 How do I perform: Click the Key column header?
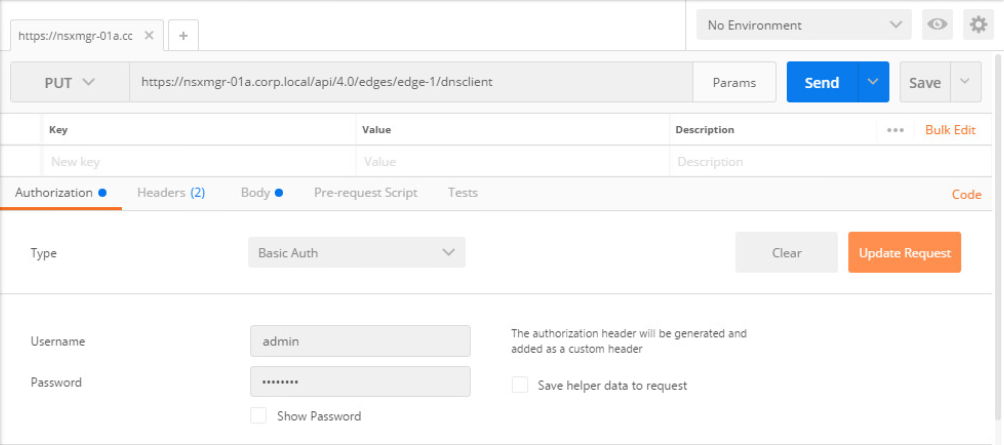click(58, 130)
